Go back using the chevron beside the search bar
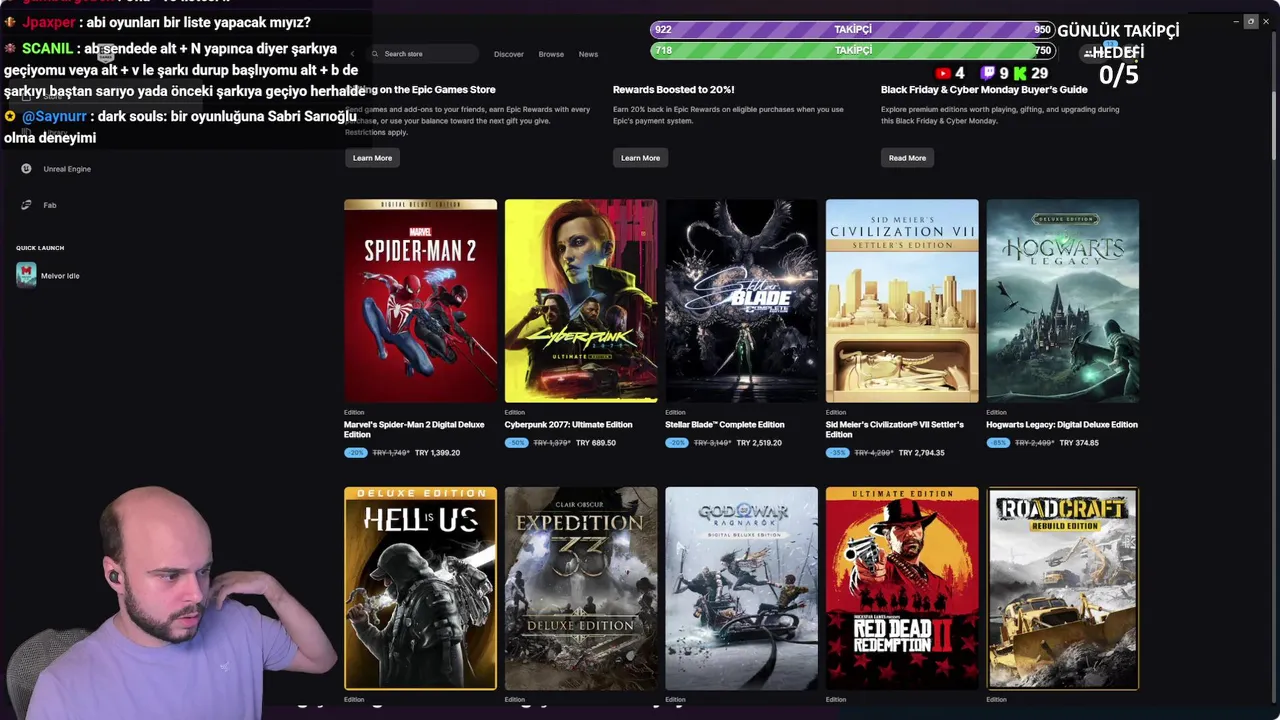Viewport: 1280px width, 720px height. (352, 54)
